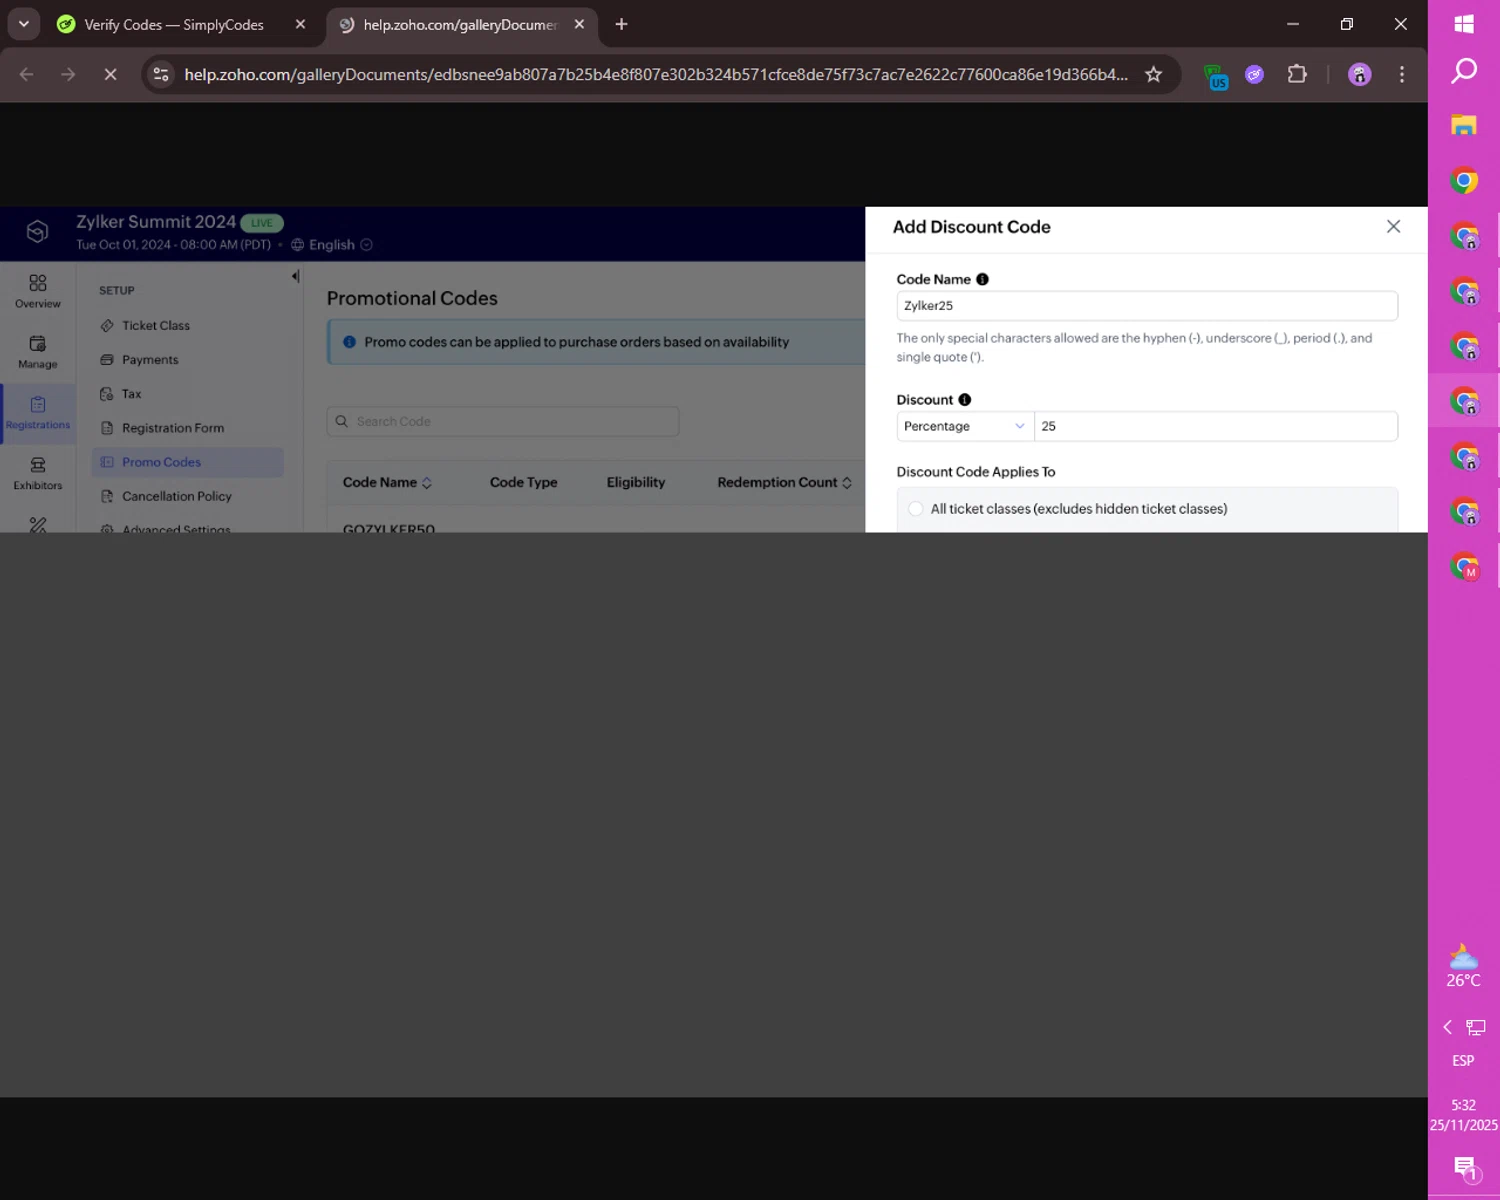Screen dimensions: 1500x1200
Task: Switch to the Verify Codes SimplyCodes tab
Action: pyautogui.click(x=174, y=24)
